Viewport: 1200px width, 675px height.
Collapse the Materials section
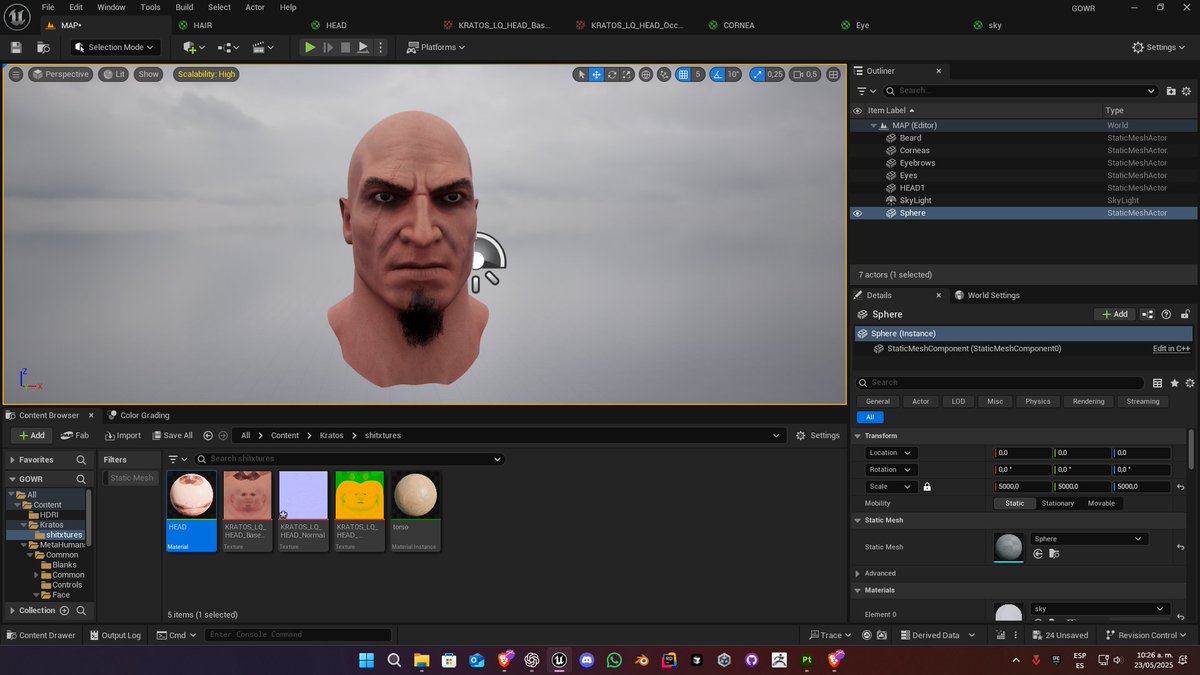click(857, 590)
